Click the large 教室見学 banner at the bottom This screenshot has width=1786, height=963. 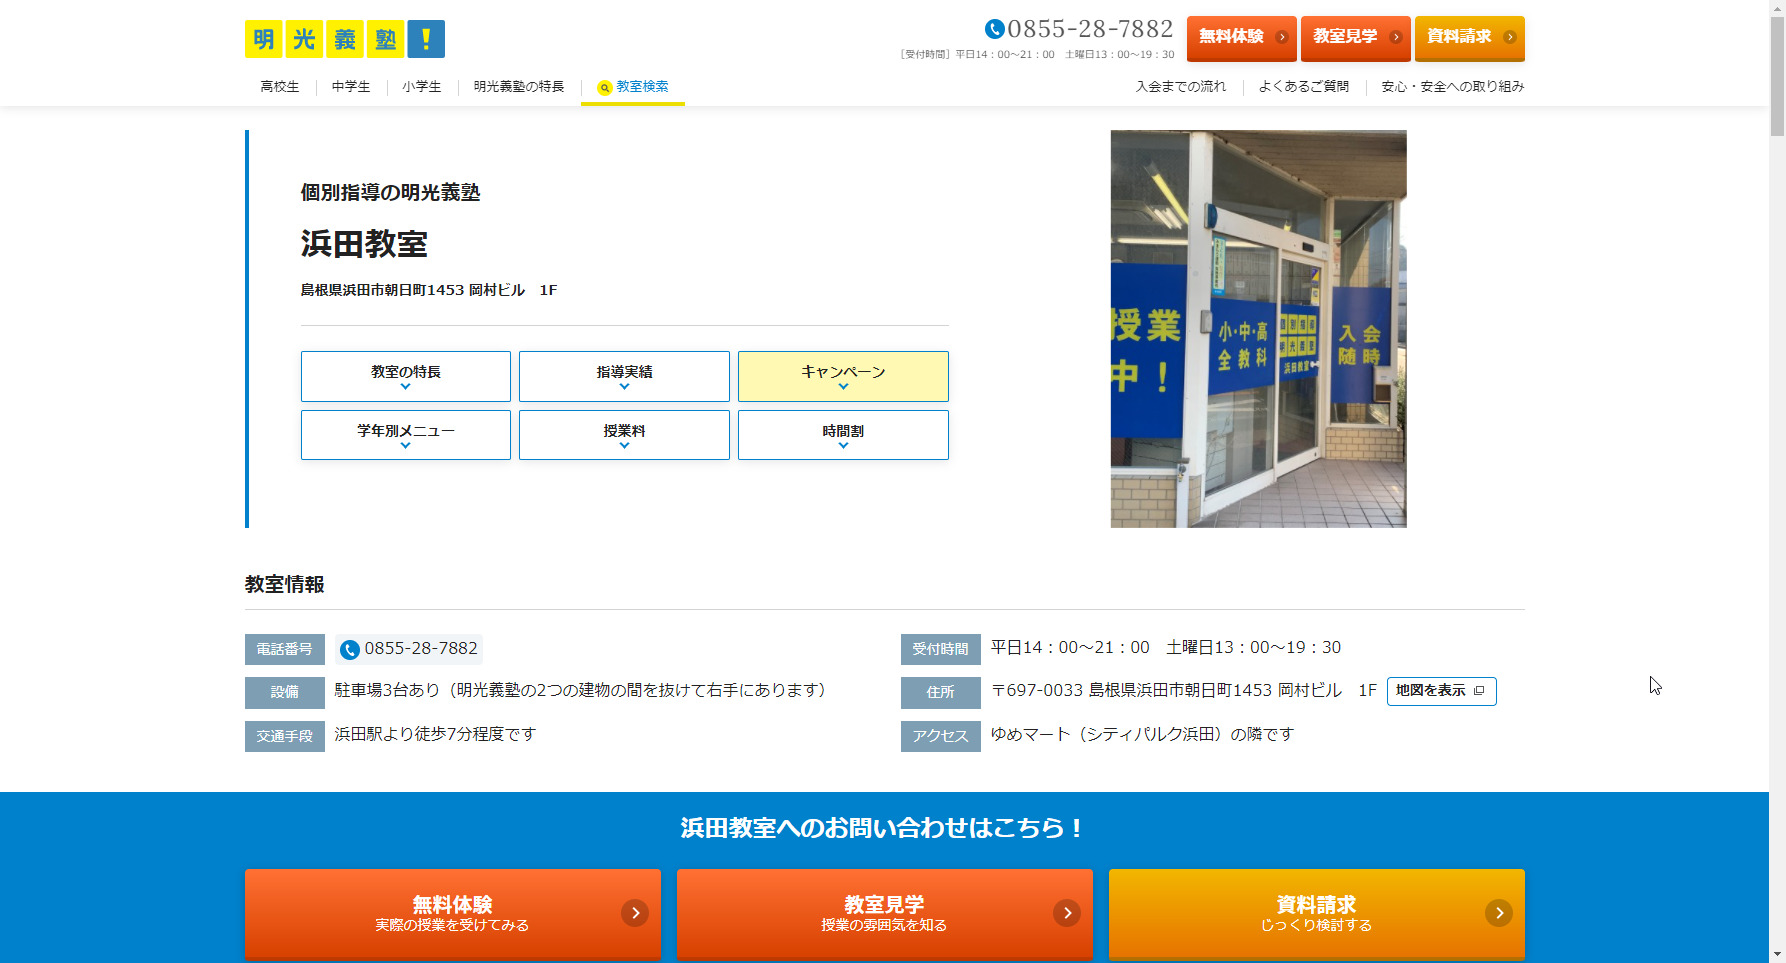coord(885,914)
